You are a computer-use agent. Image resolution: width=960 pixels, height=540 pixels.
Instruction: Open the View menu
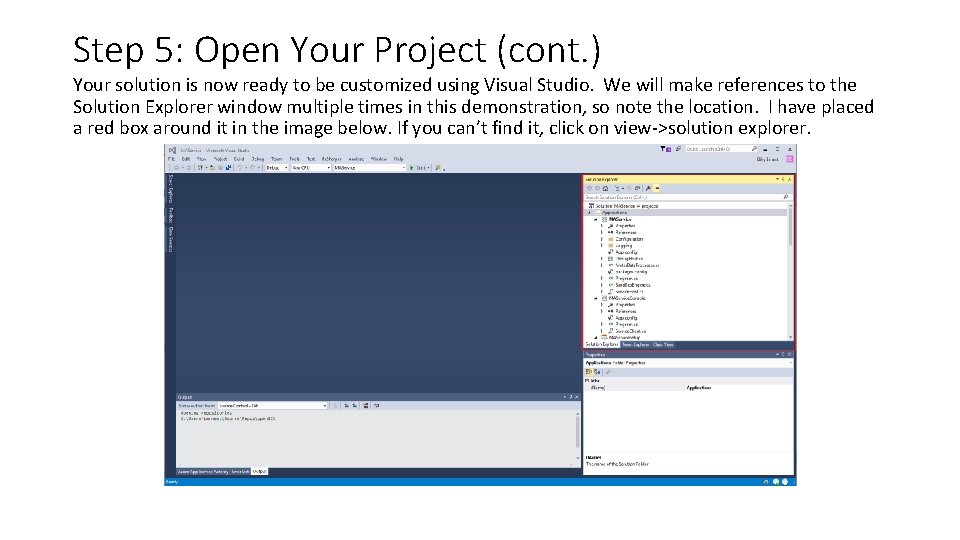(x=201, y=159)
